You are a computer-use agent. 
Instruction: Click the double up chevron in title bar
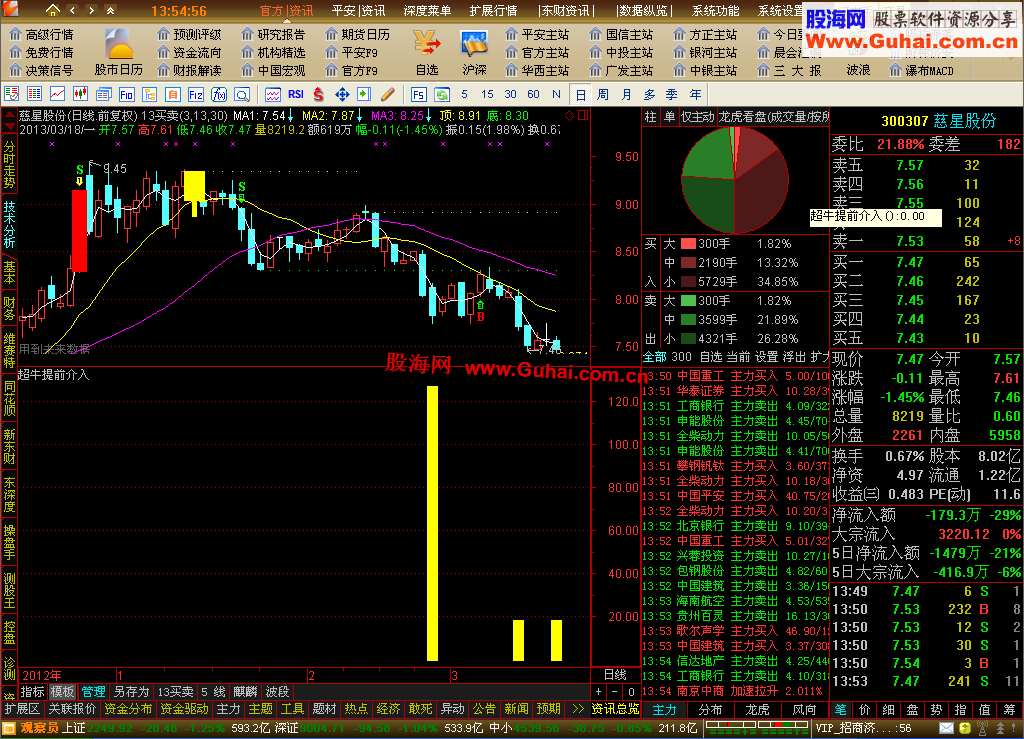point(110,10)
